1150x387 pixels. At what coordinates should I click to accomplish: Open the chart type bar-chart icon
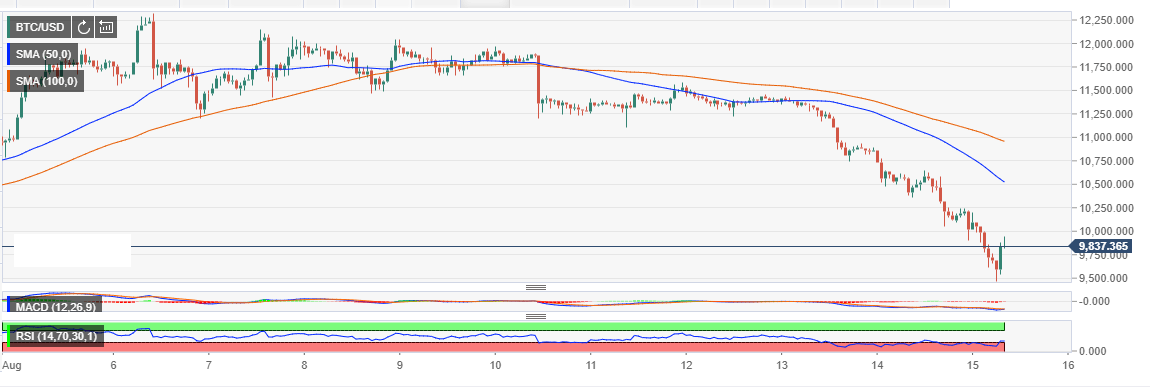click(x=106, y=28)
